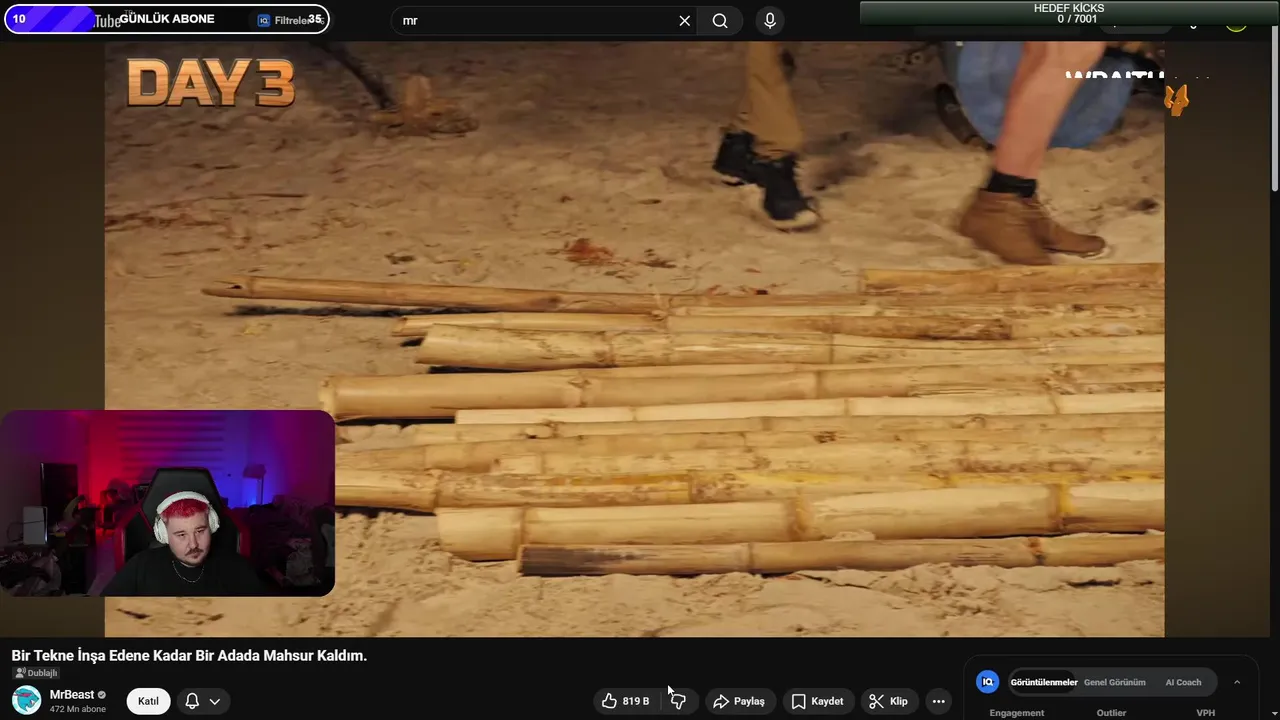The height and width of the screenshot is (720, 1280).
Task: Switch to the AI Coach tab
Action: point(1183,682)
